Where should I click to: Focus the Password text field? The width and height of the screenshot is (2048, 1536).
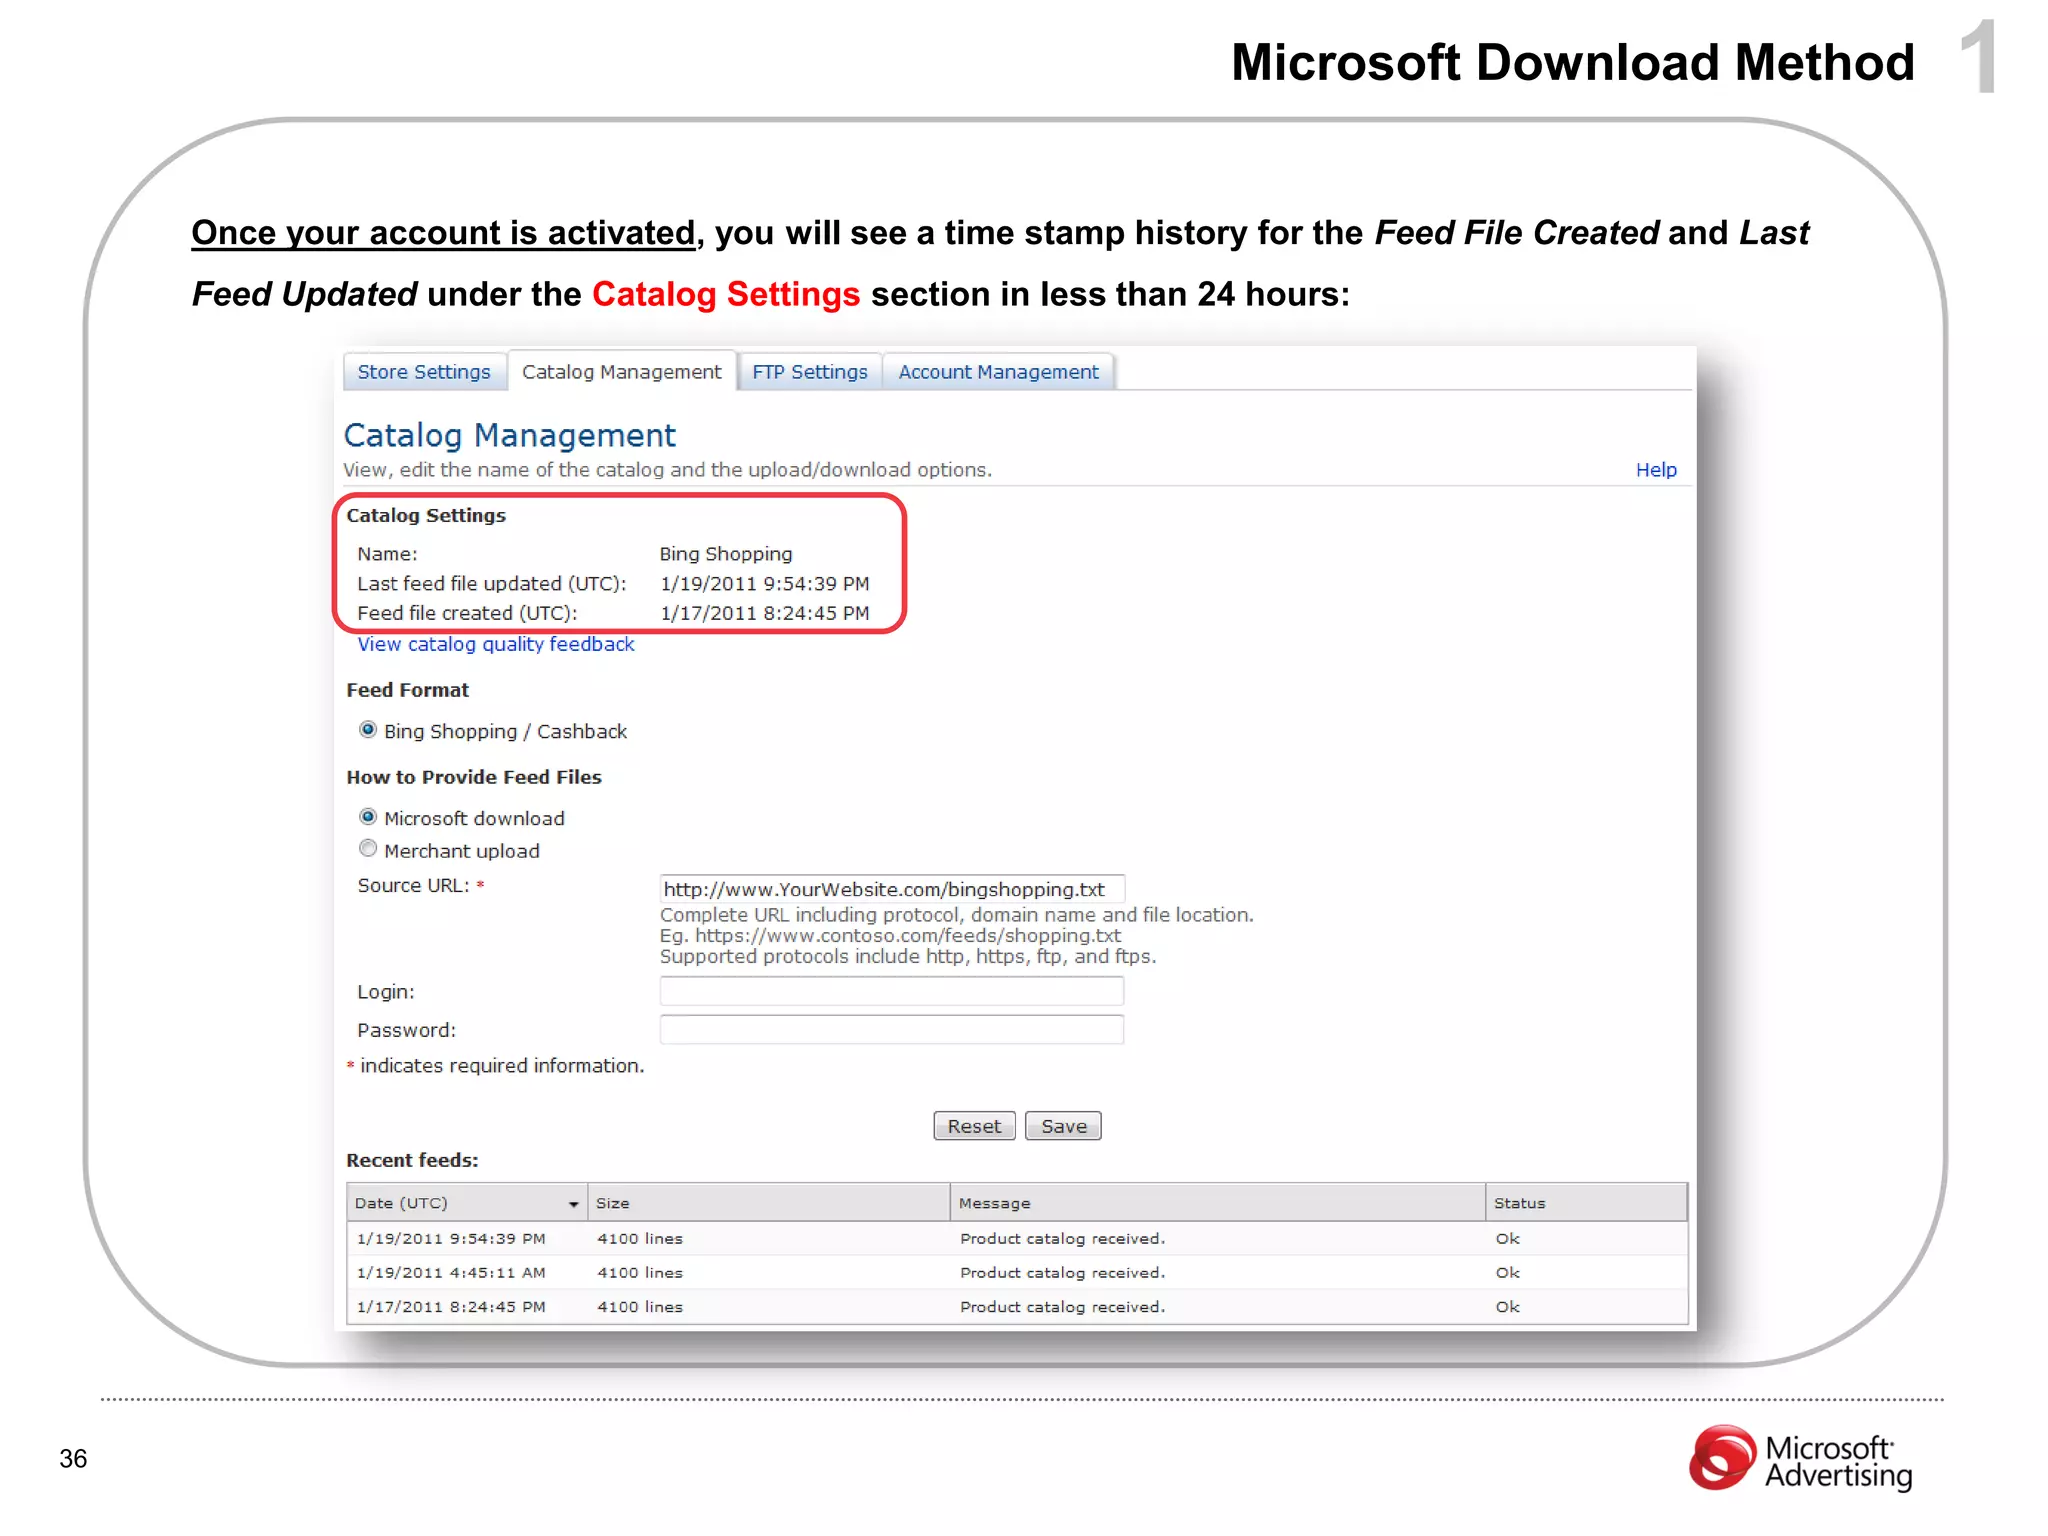[892, 1029]
